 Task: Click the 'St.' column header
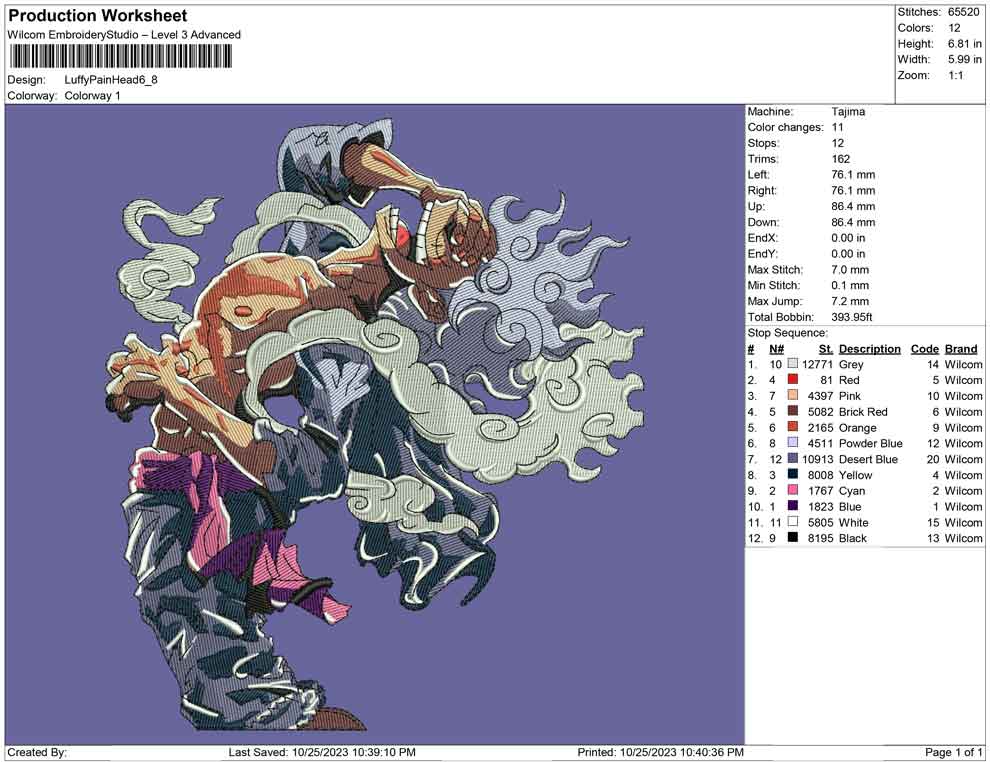[x=826, y=349]
